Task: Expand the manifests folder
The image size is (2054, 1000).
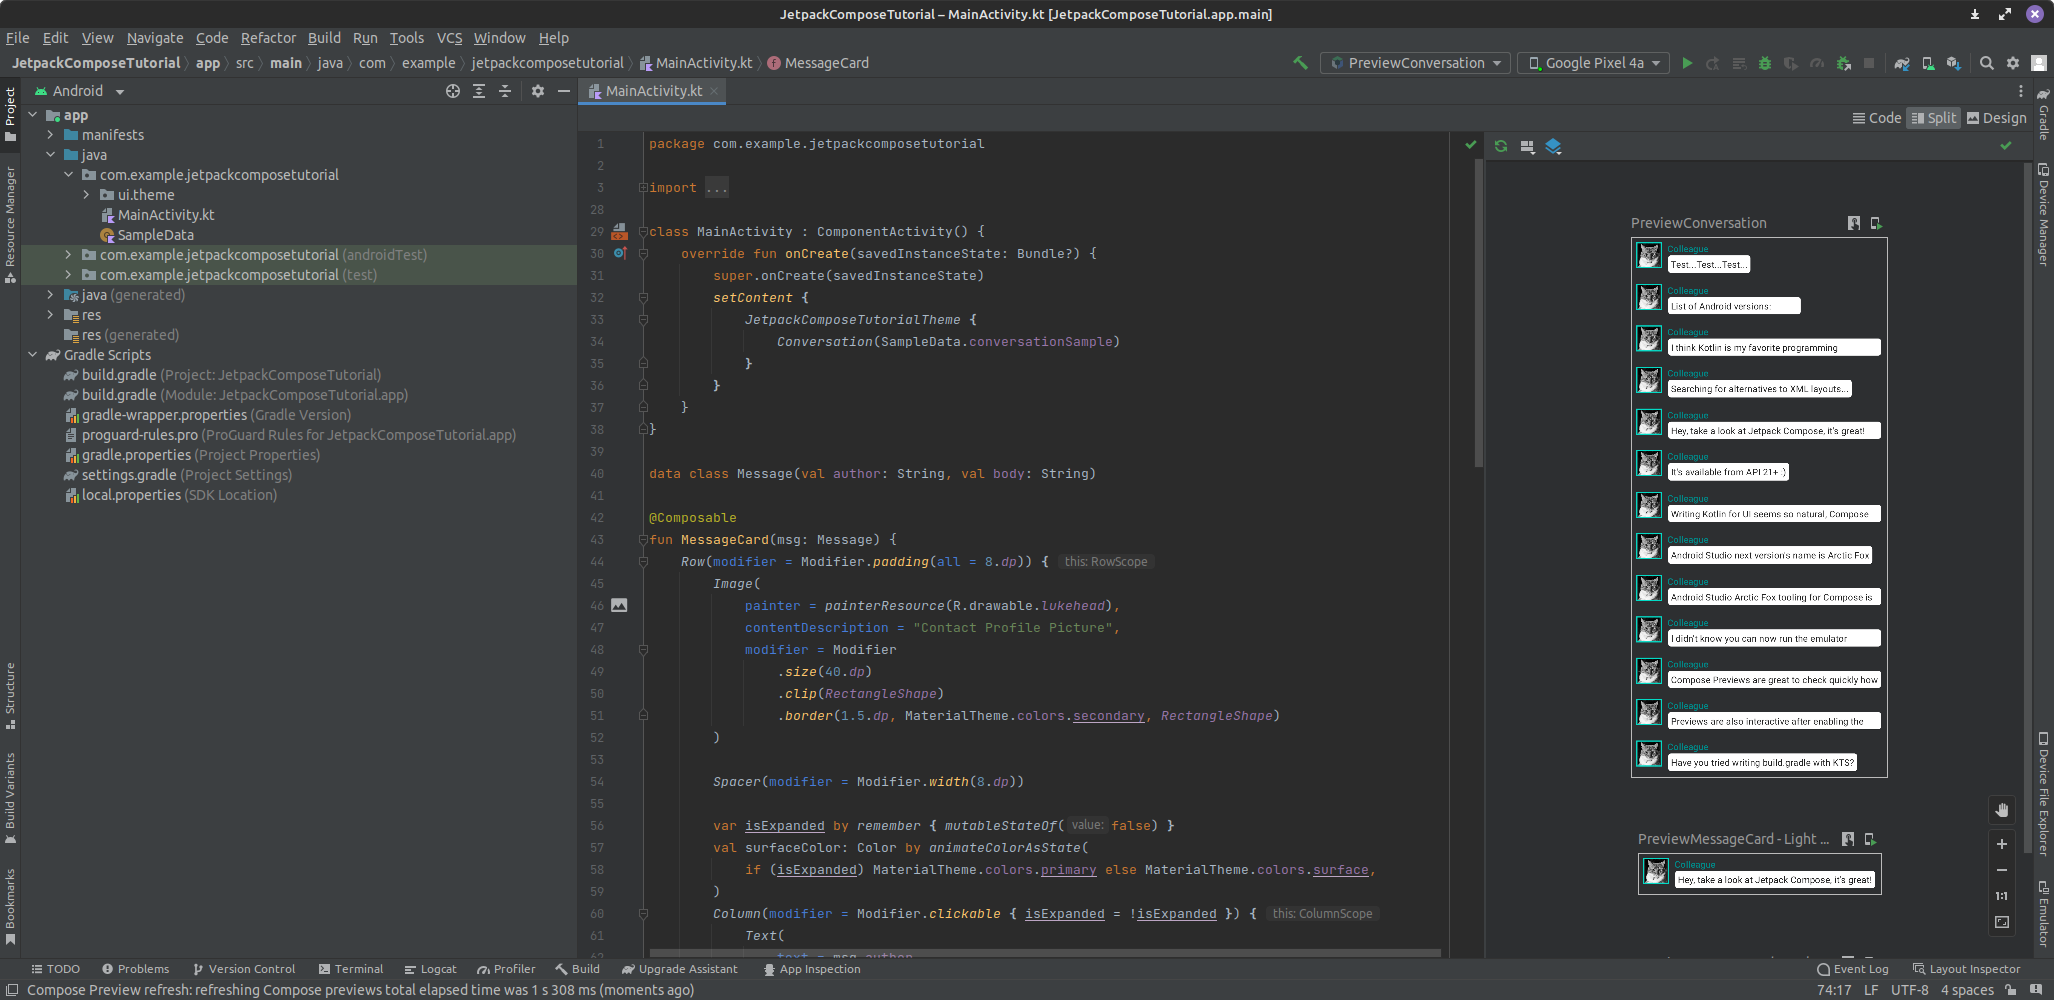Action: (x=50, y=135)
